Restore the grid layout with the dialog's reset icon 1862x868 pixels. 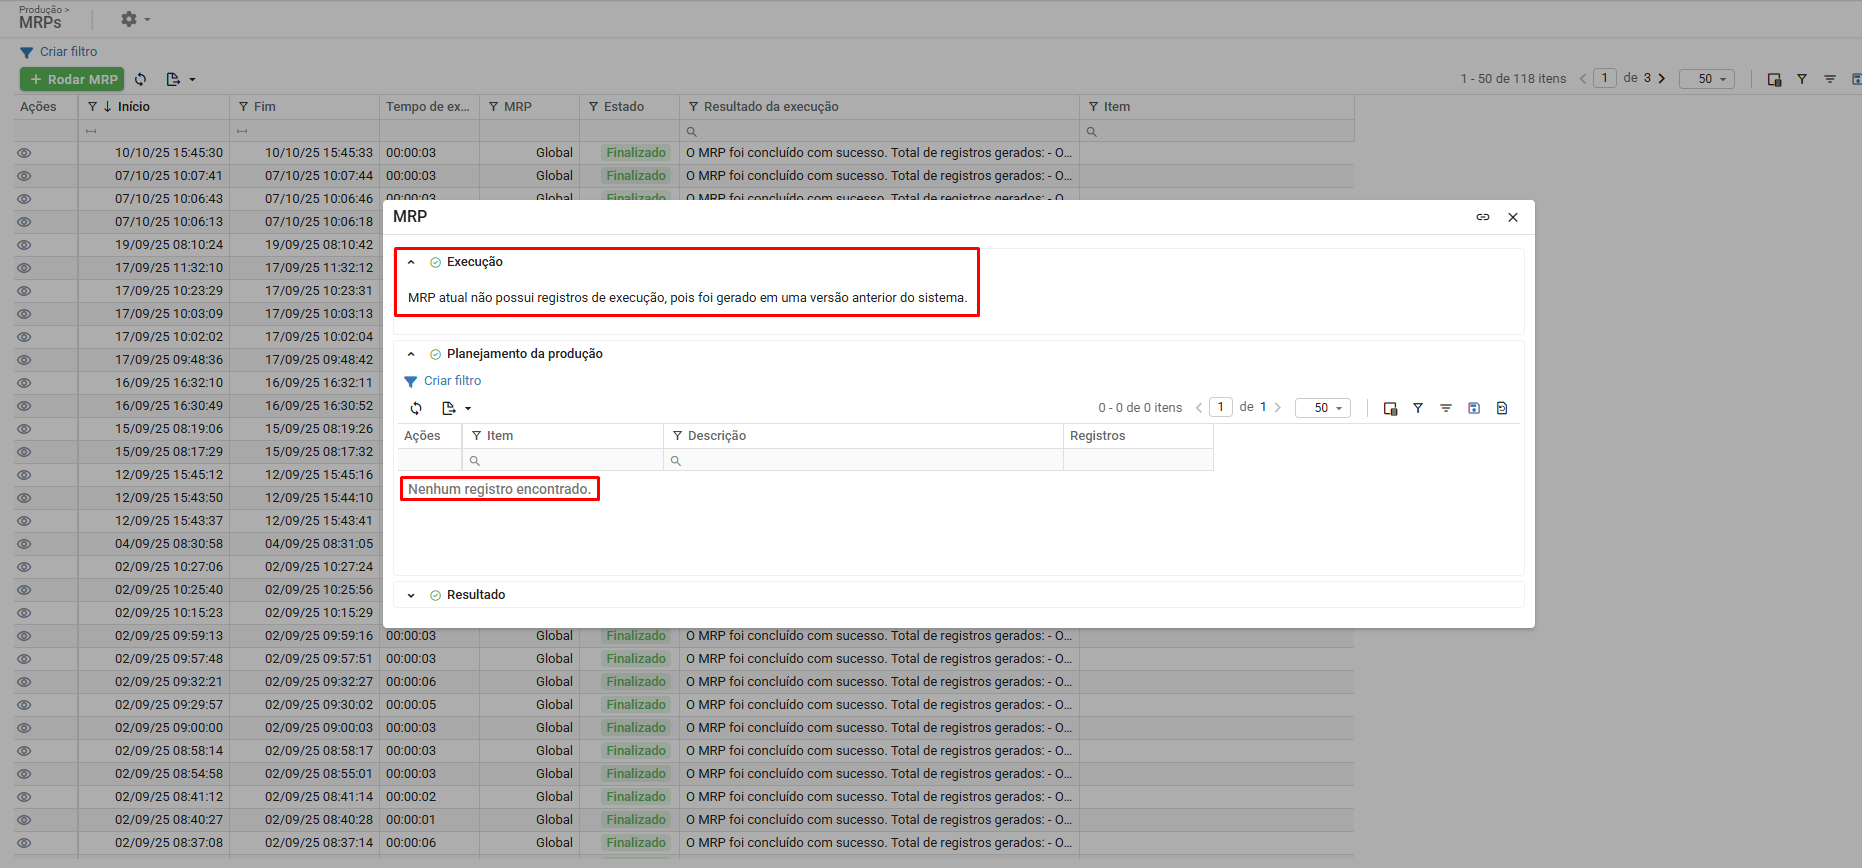pos(1502,408)
